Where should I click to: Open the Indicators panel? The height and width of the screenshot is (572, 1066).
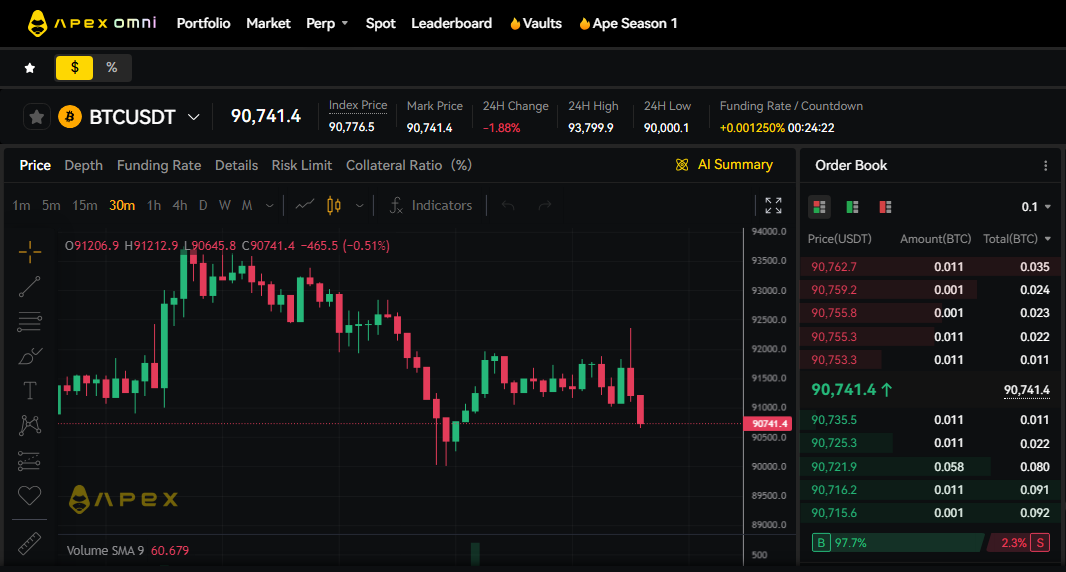pos(430,205)
